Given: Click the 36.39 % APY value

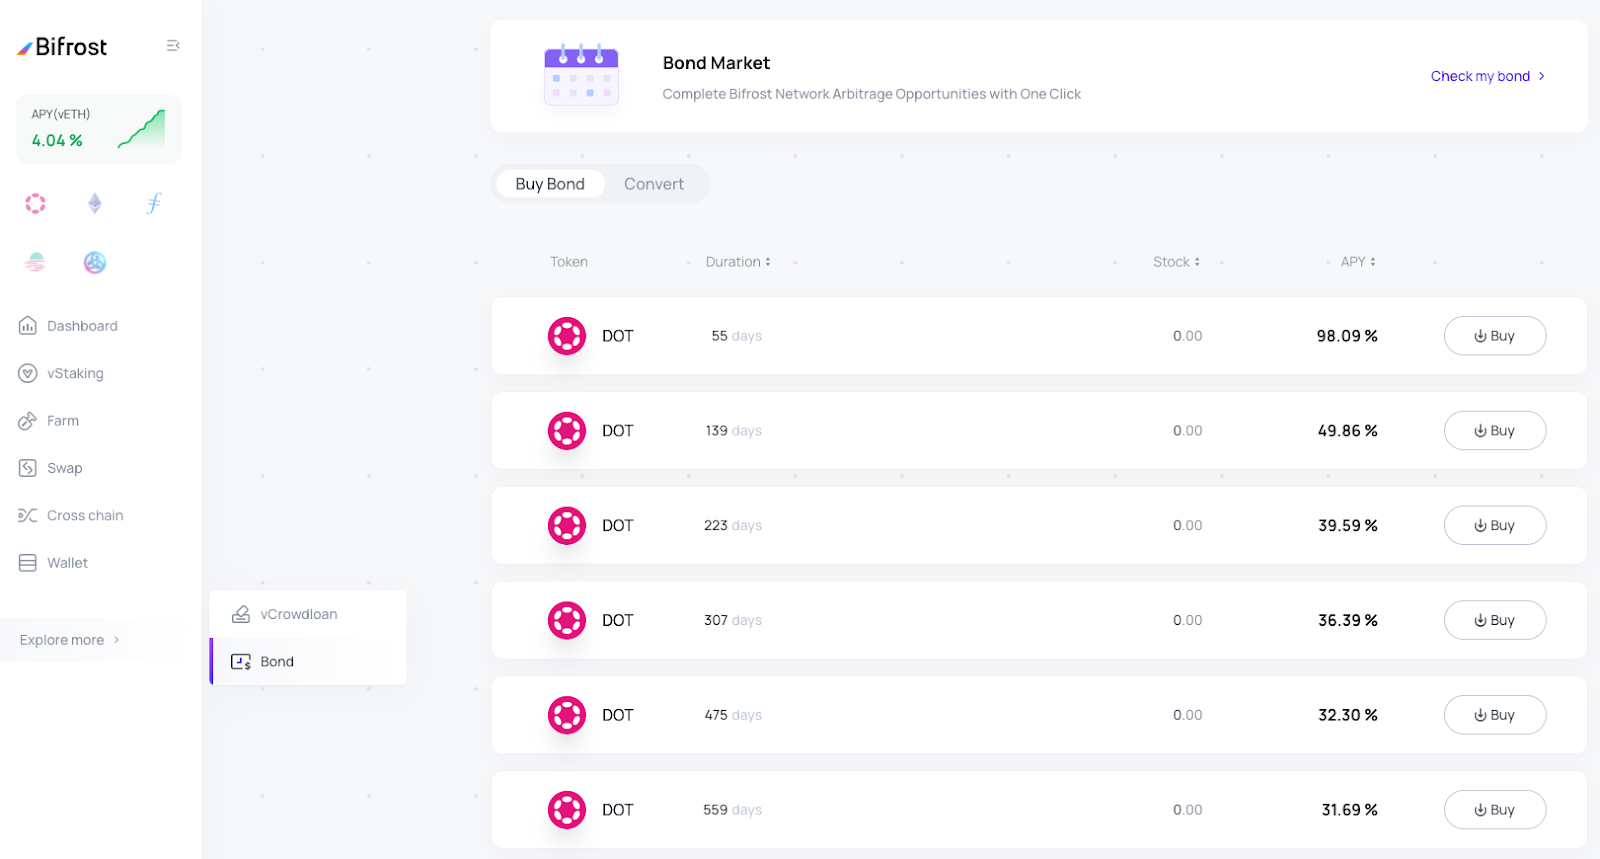Looking at the screenshot, I should pyautogui.click(x=1347, y=620).
